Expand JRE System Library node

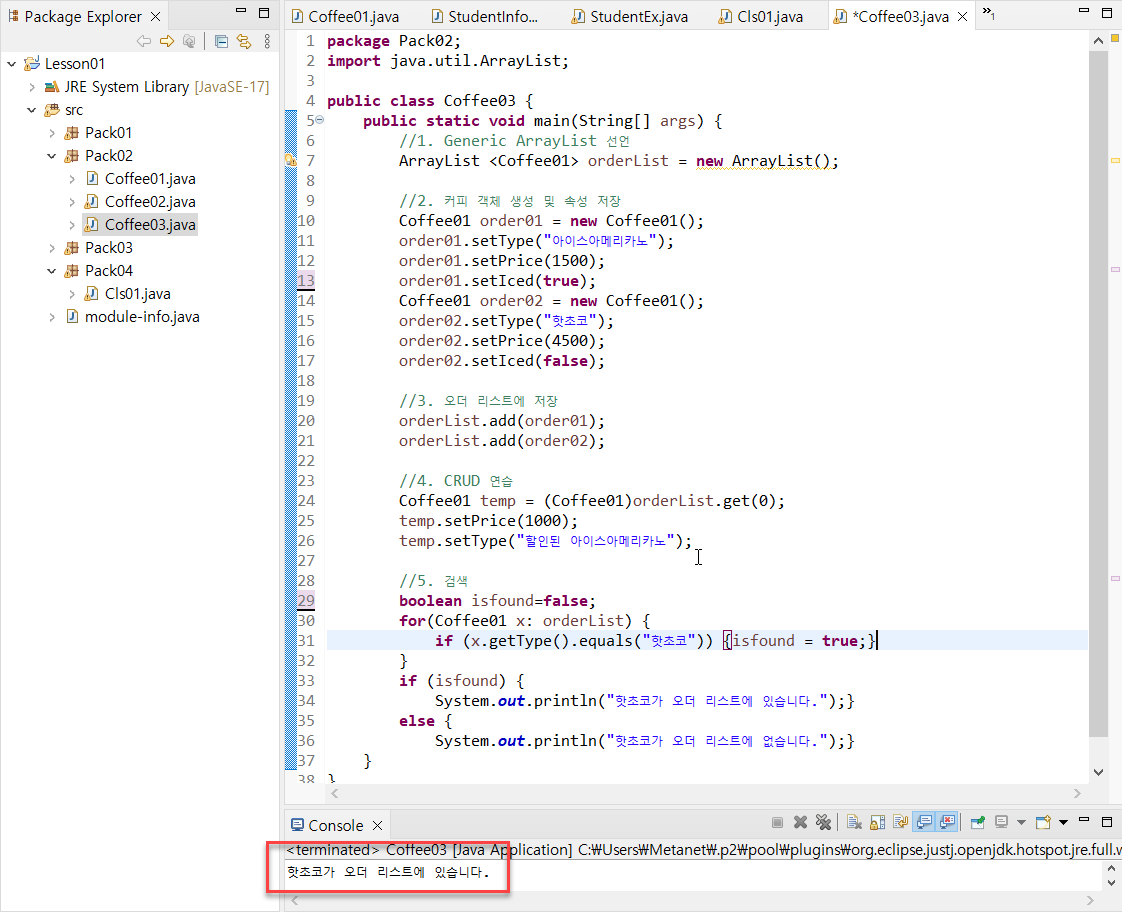pyautogui.click(x=31, y=87)
